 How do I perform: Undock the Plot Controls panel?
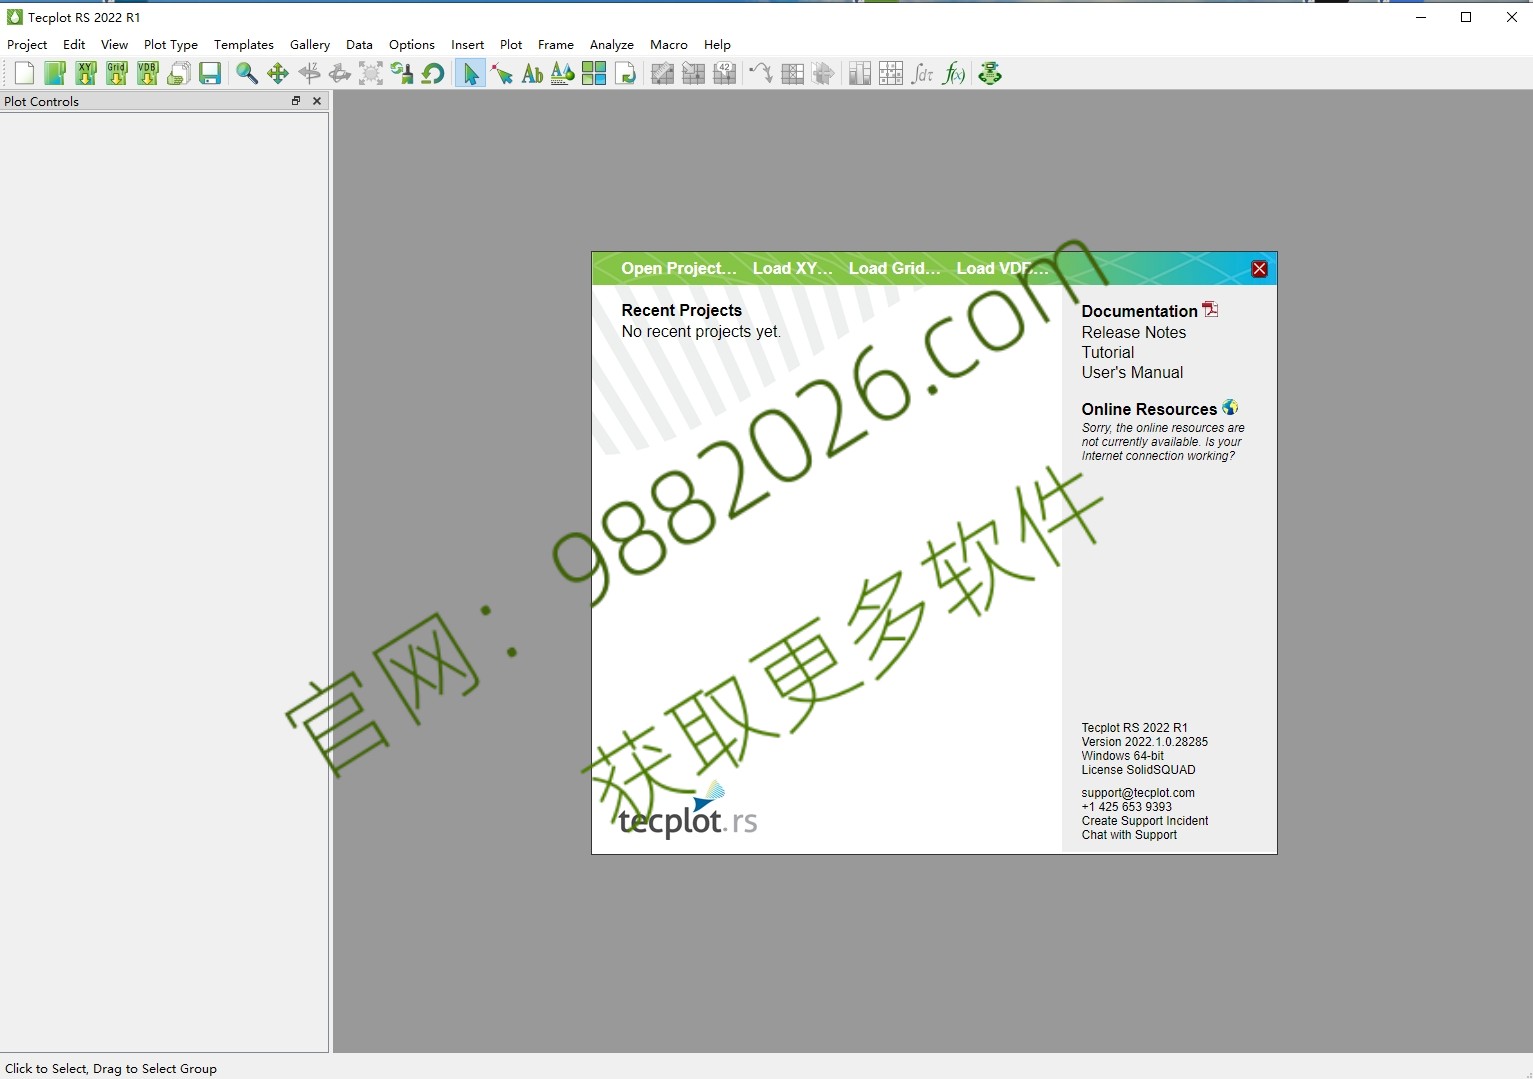click(296, 101)
